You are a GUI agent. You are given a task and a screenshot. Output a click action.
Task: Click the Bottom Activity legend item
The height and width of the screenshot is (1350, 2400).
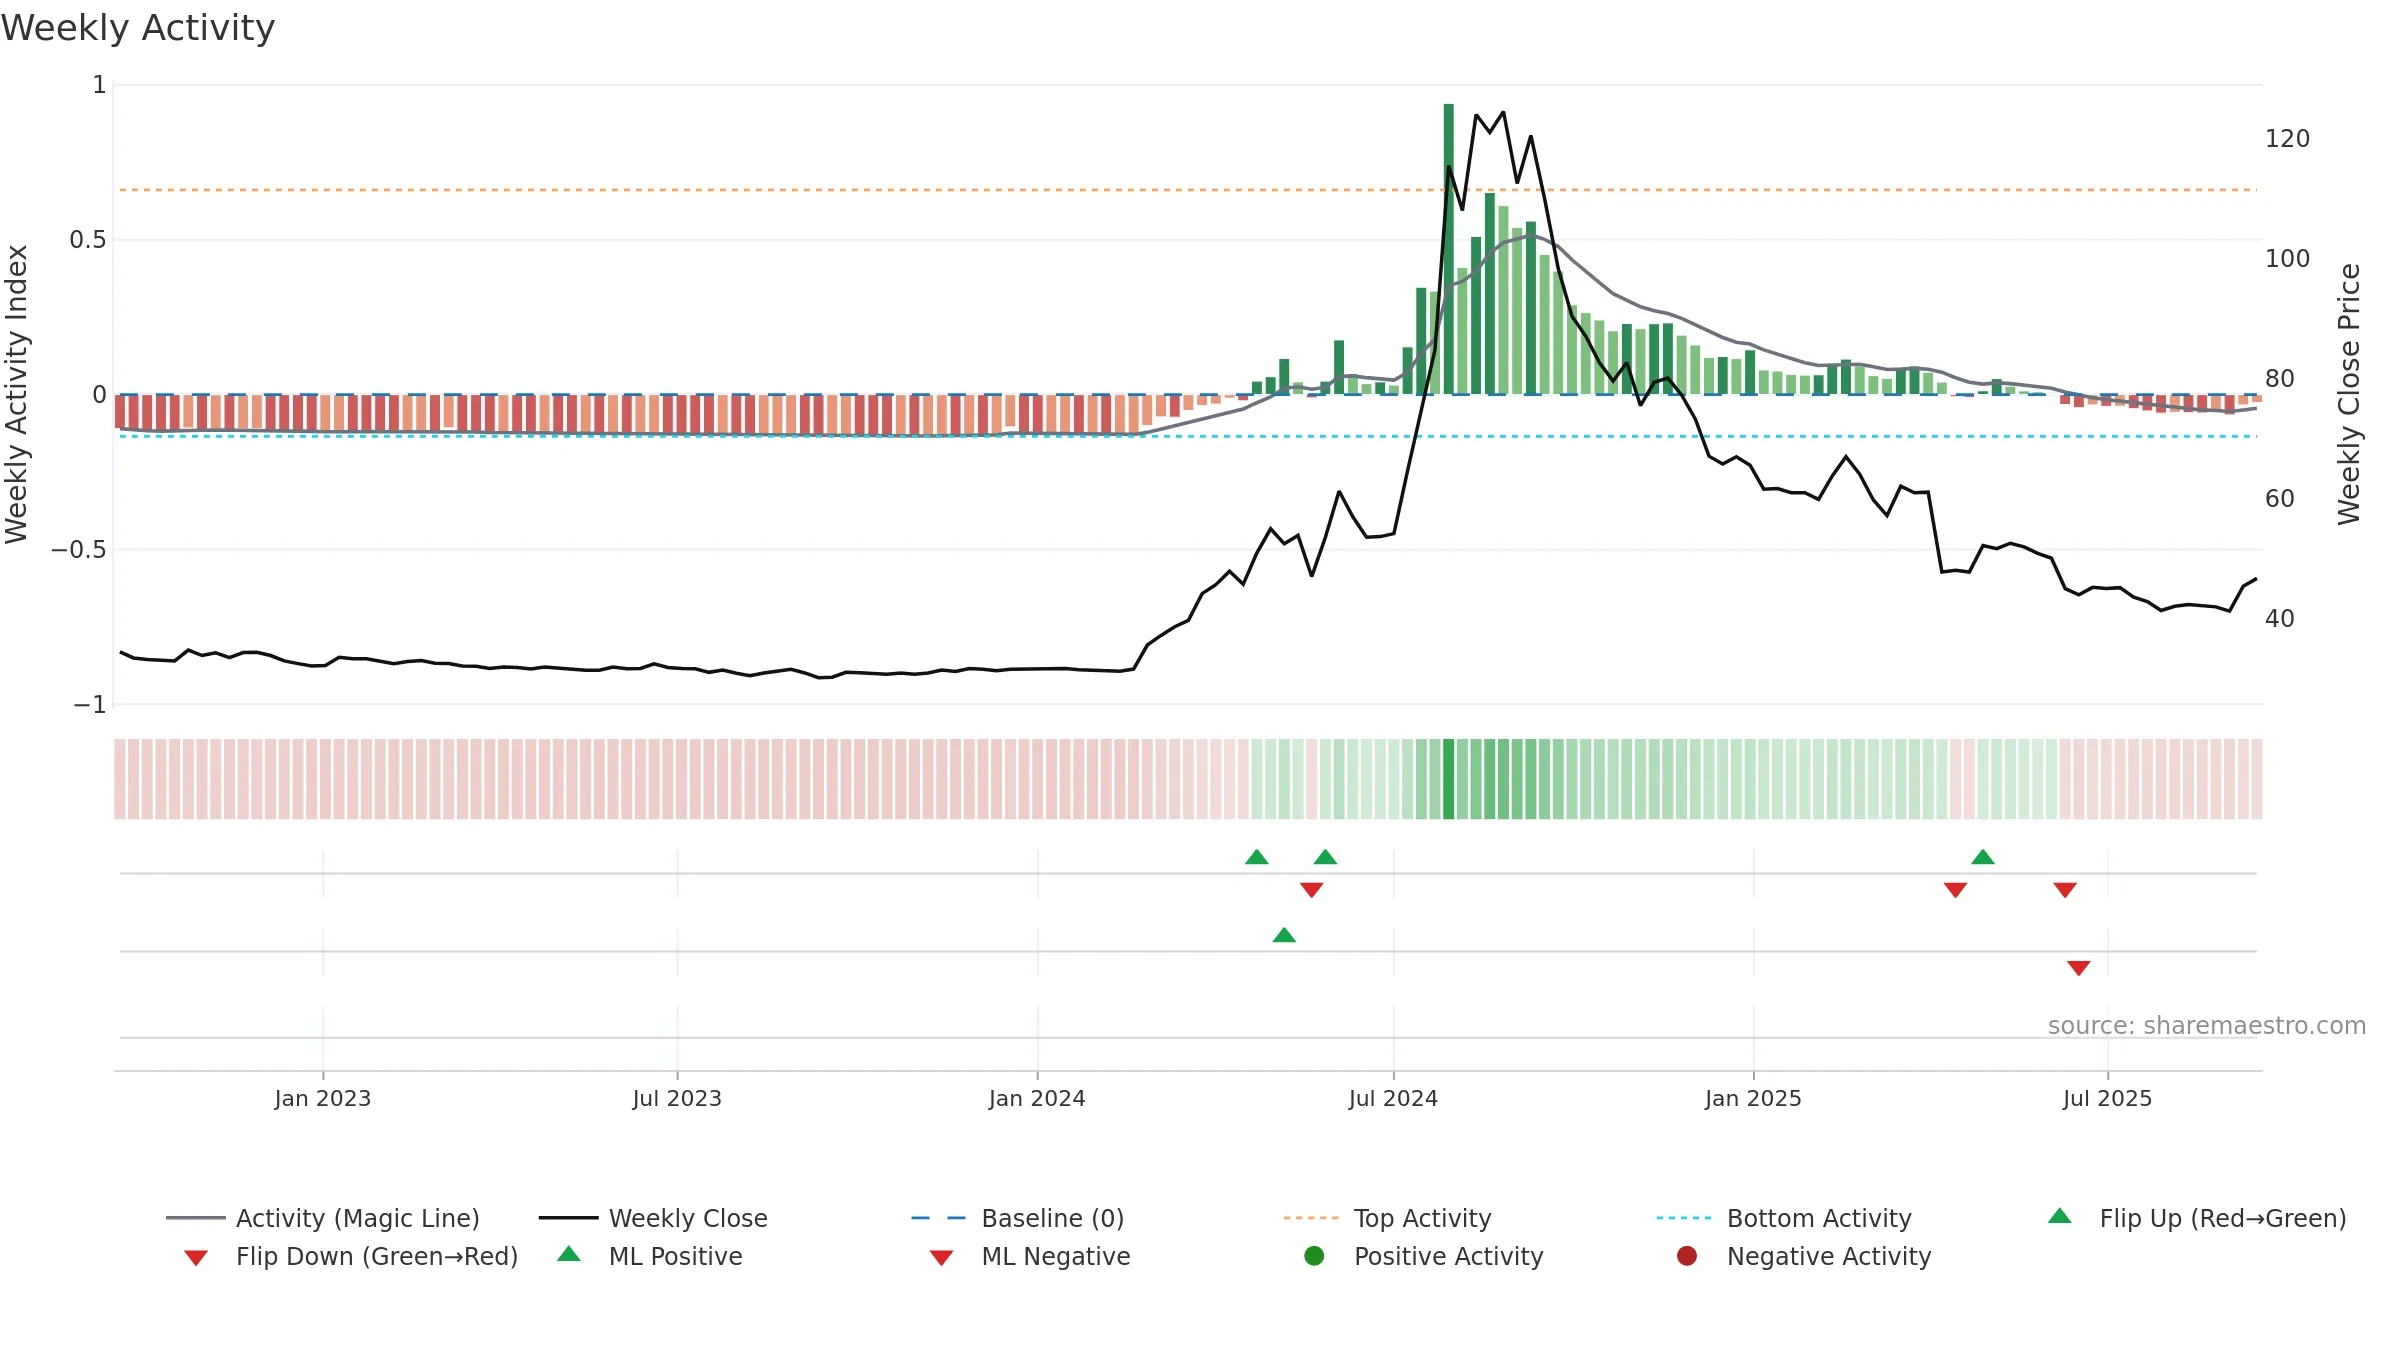(x=1784, y=1218)
